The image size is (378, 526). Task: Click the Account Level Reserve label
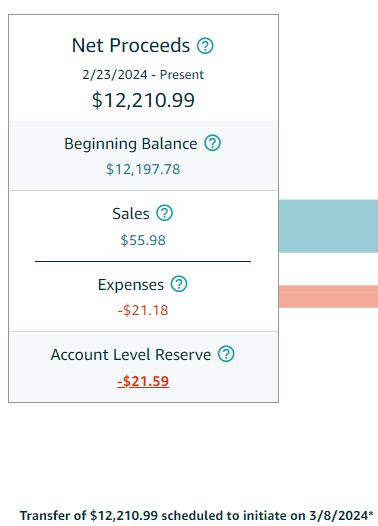(131, 355)
